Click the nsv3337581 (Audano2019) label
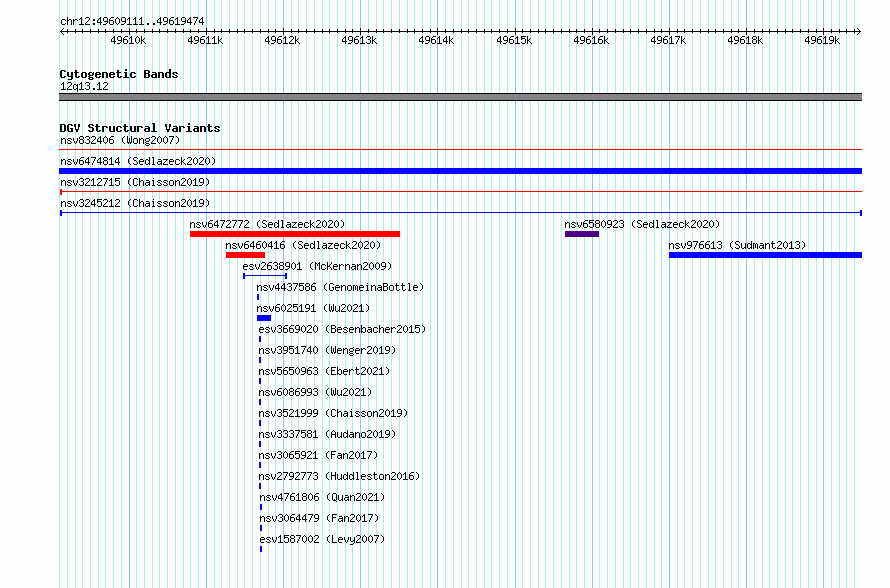 click(x=327, y=434)
